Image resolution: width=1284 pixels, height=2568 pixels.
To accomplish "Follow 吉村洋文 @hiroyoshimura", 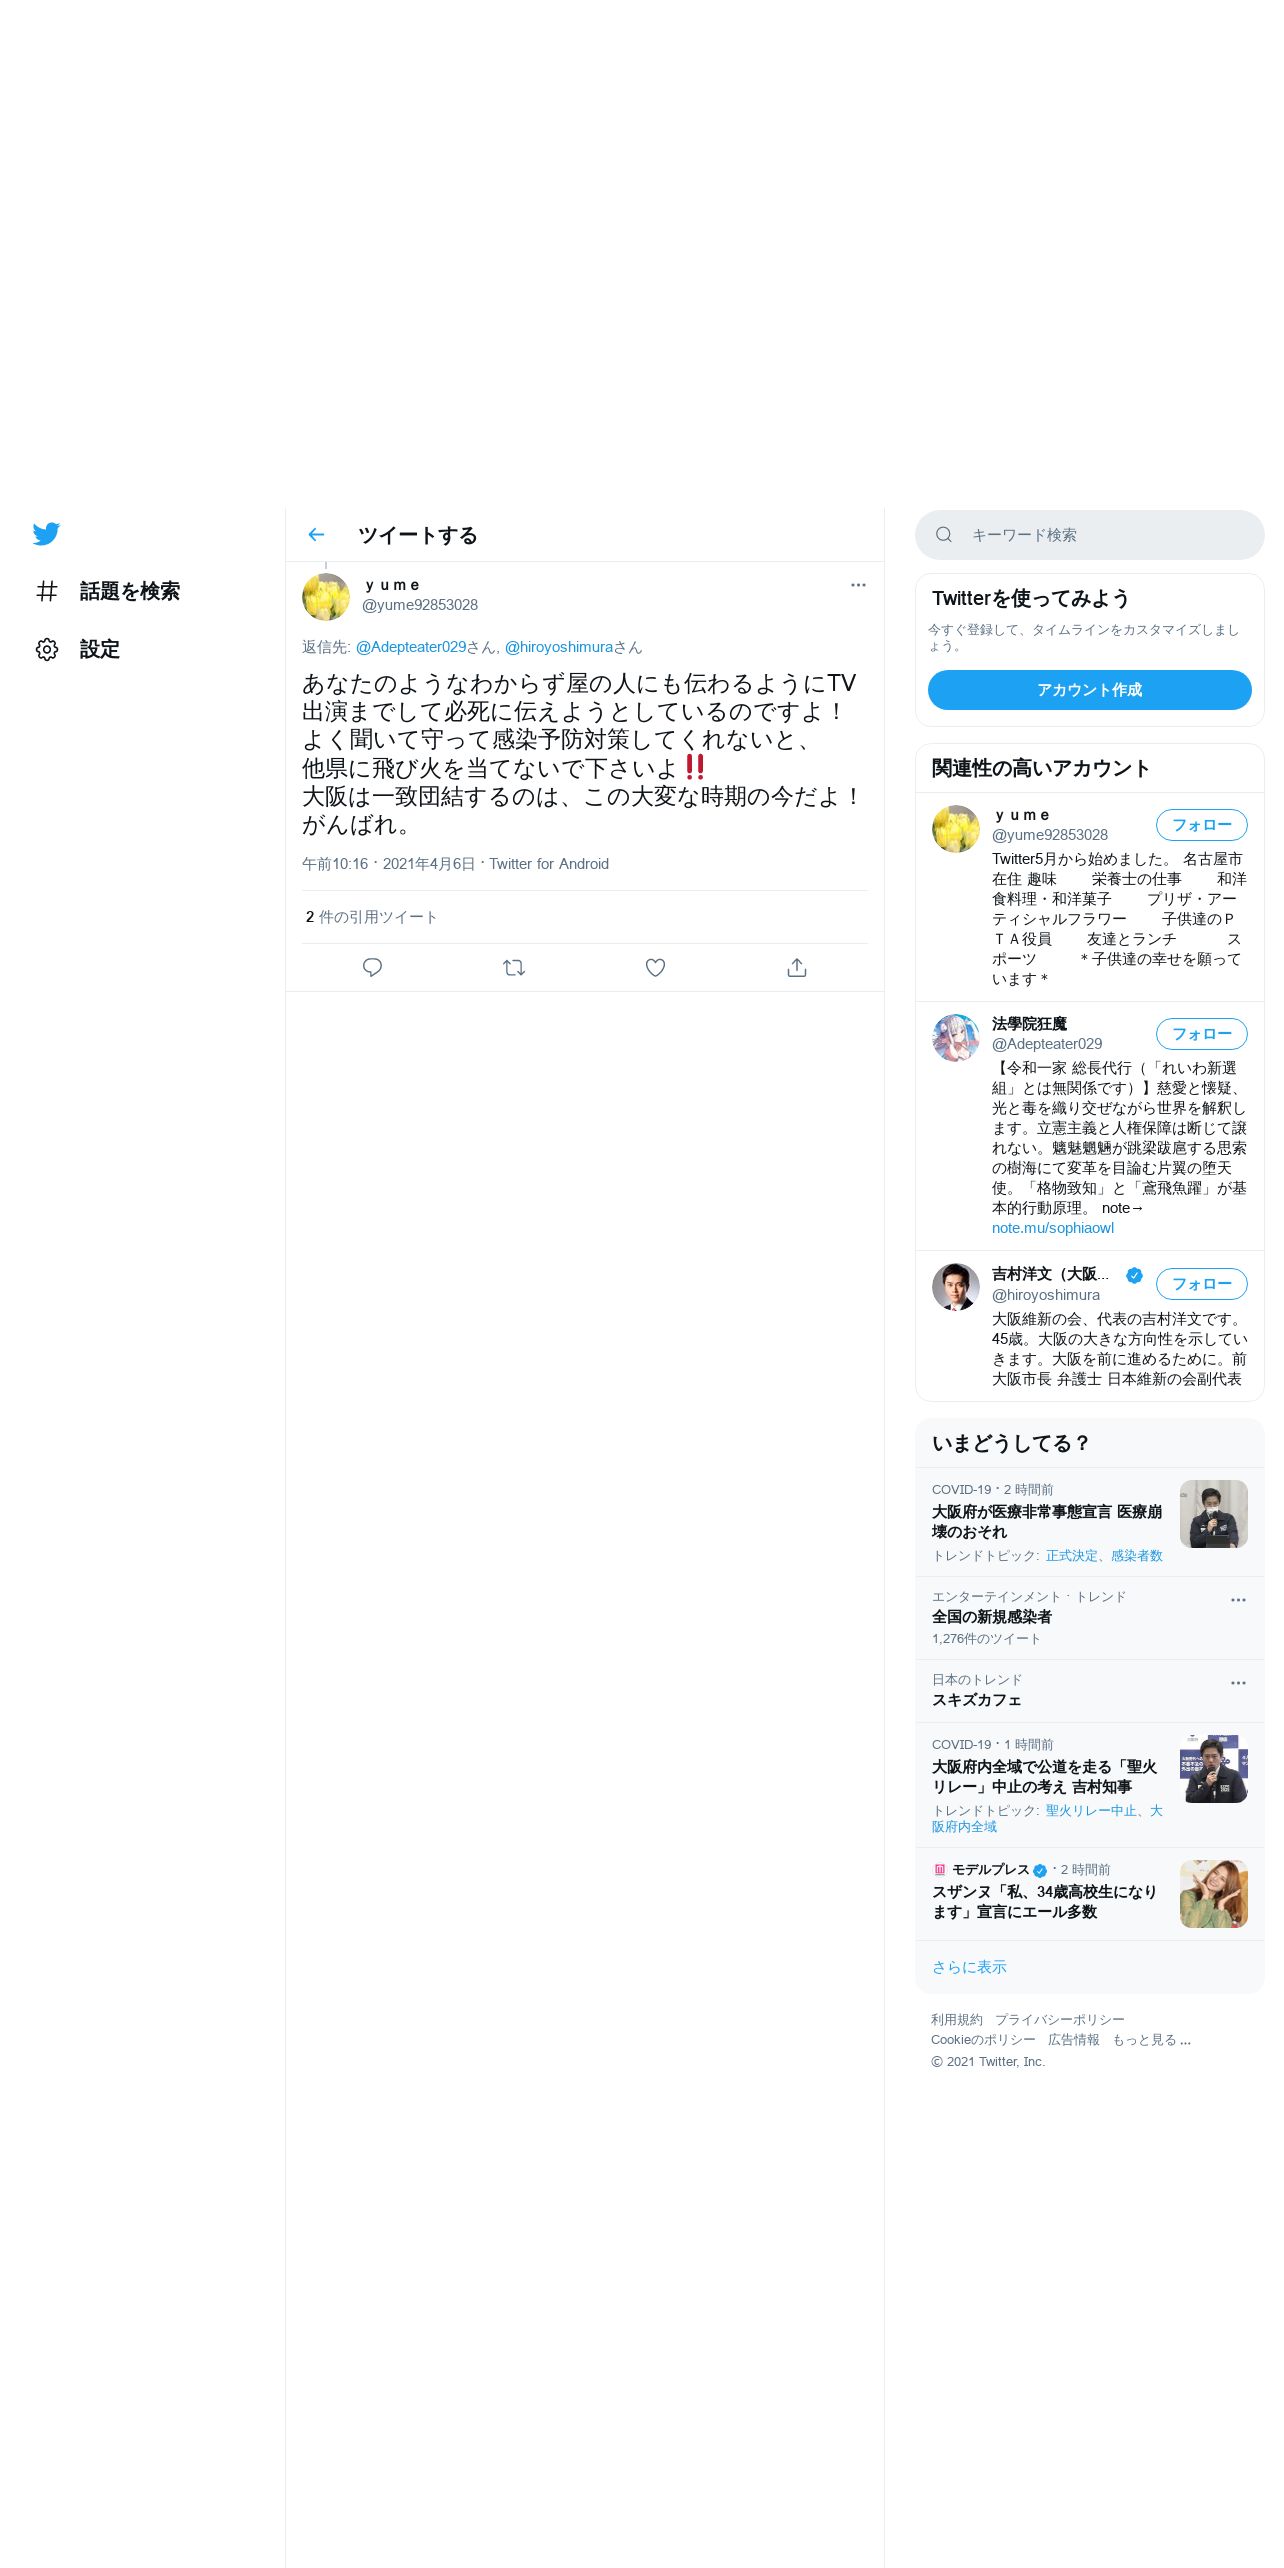I will click(x=1201, y=1284).
